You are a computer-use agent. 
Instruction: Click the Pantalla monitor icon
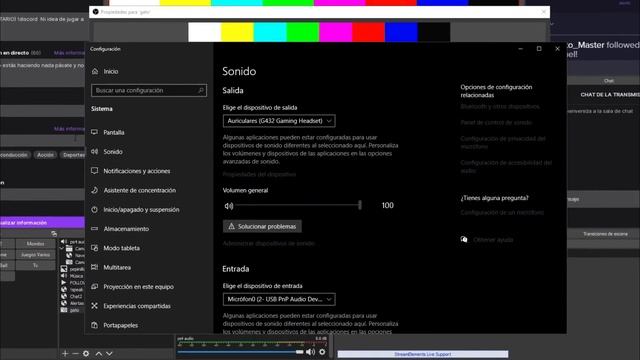(95, 132)
